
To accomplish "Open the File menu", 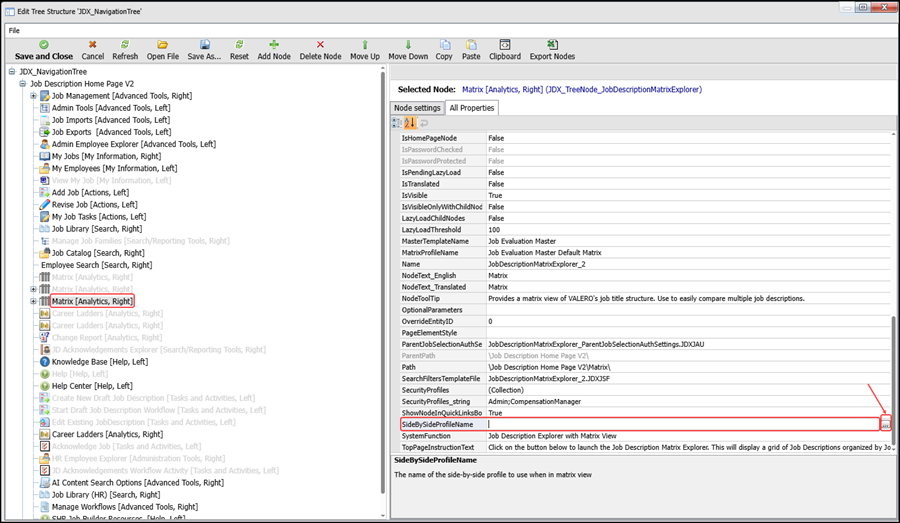I will [x=14, y=30].
